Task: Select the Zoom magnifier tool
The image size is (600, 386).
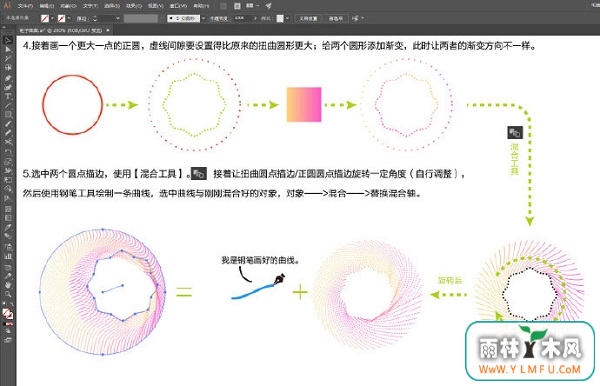Action: pyautogui.click(x=8, y=294)
